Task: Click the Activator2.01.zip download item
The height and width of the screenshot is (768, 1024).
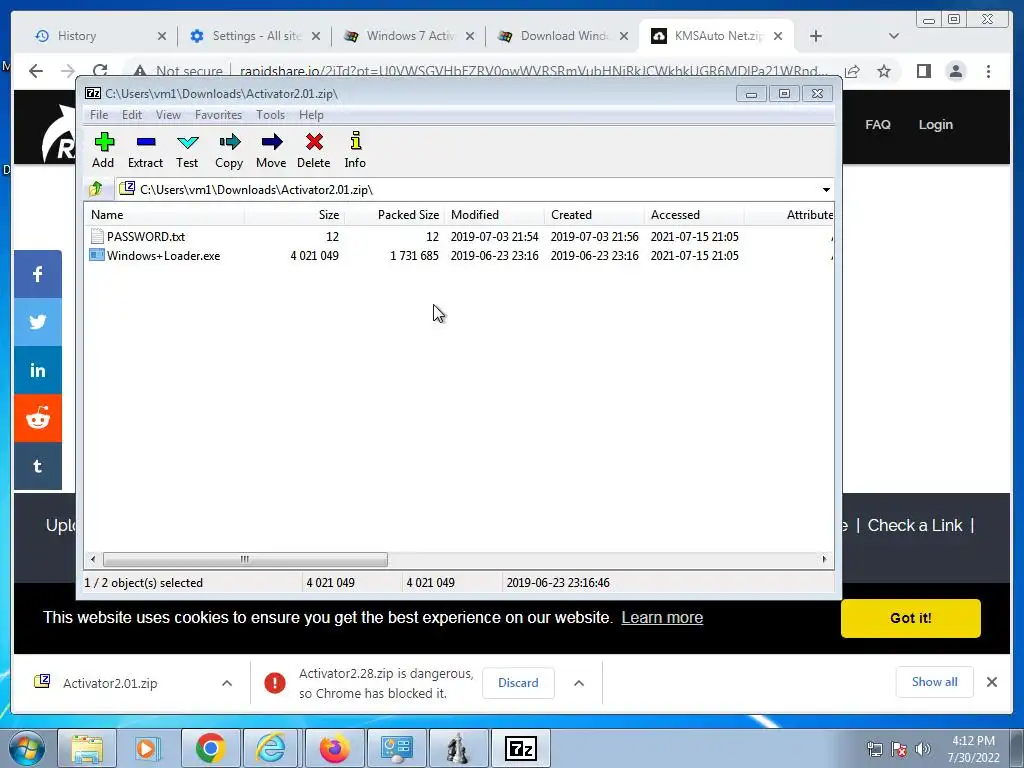Action: click(110, 683)
